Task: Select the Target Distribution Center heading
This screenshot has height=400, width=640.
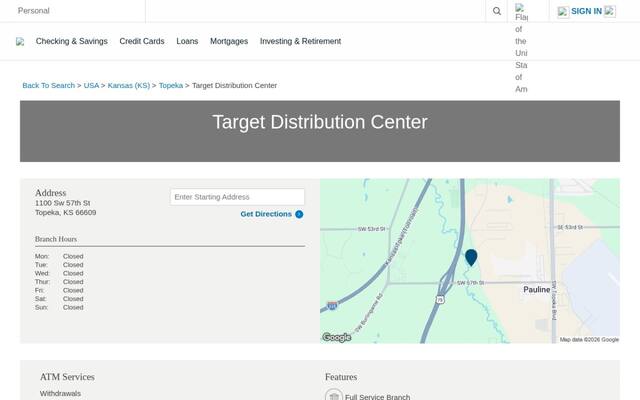Action: click(x=320, y=122)
